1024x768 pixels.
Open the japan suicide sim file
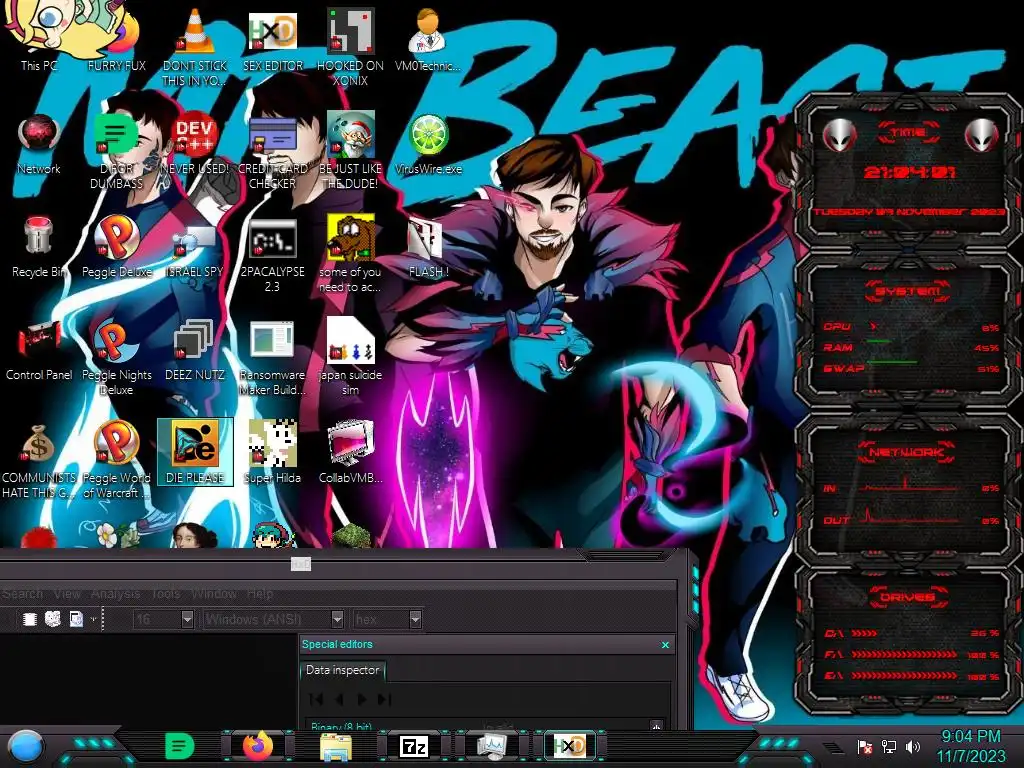tap(350, 356)
